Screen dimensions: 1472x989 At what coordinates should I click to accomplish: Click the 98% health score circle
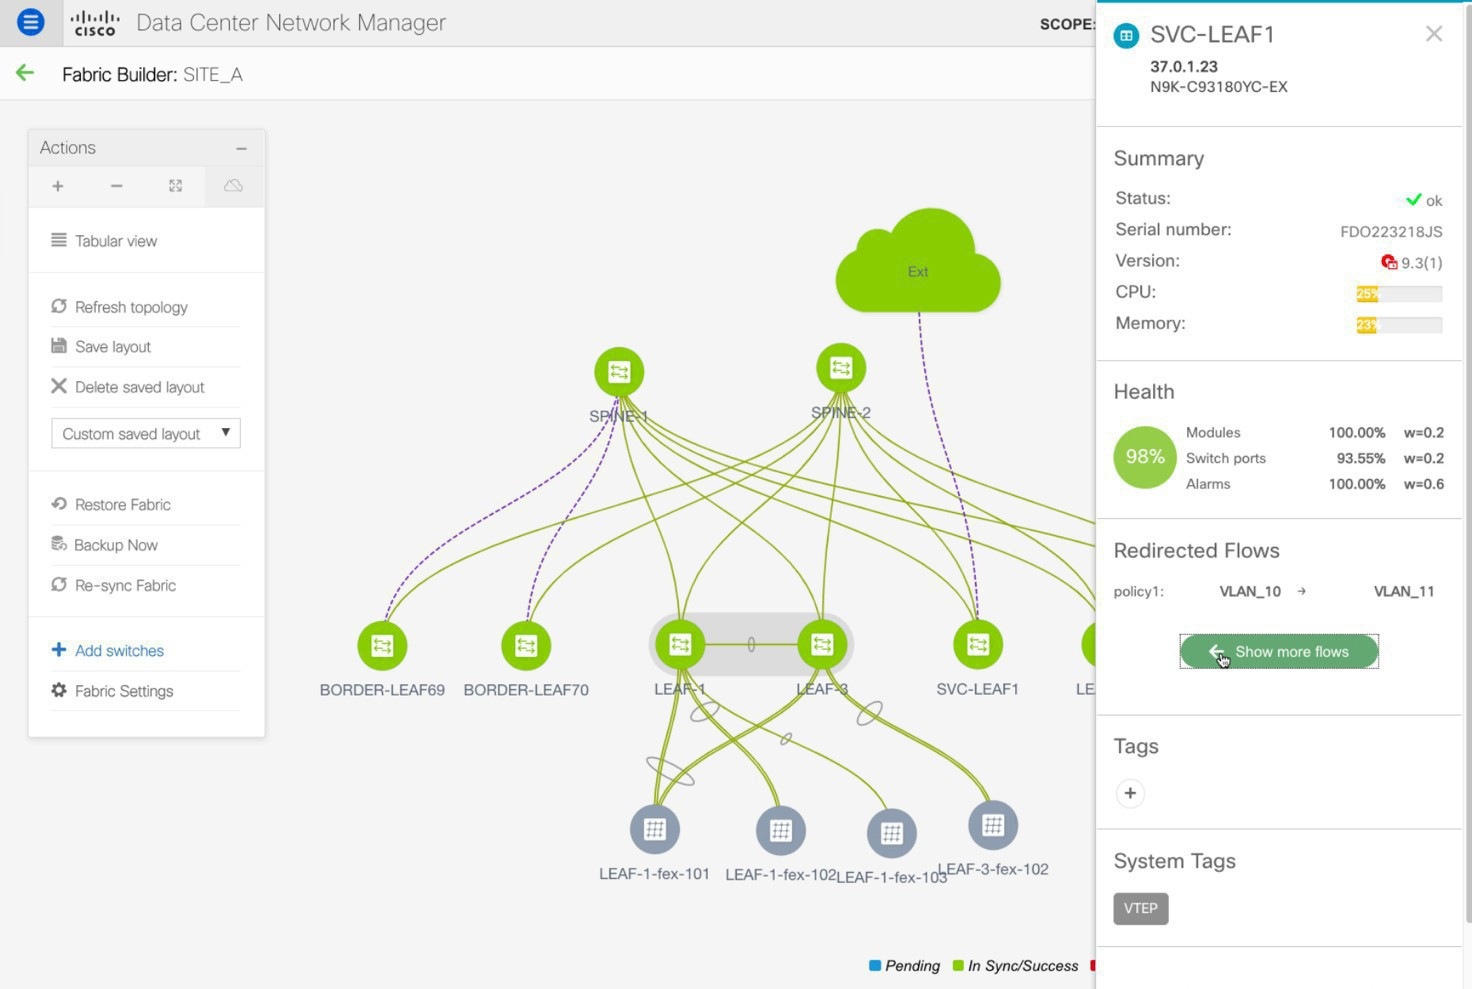(x=1145, y=457)
